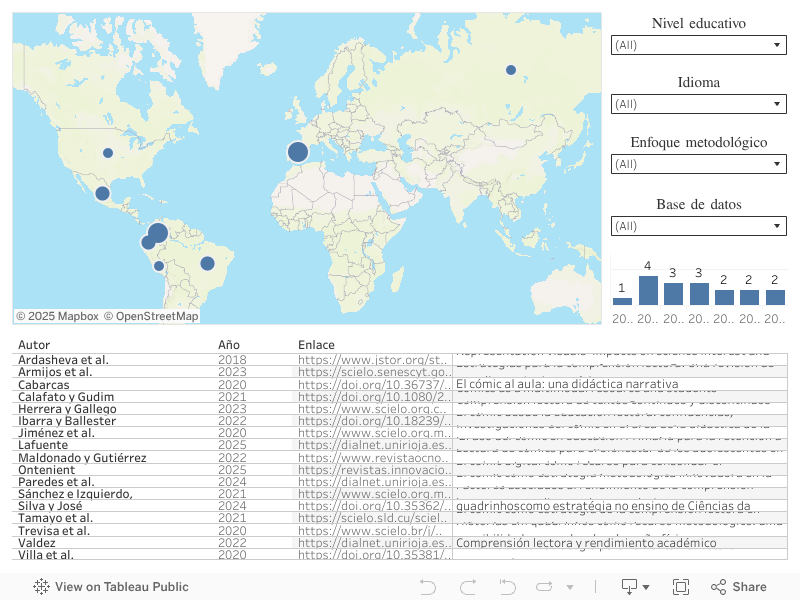The height and width of the screenshot is (600, 800).
Task: Open Calafato y Gudim doi link
Action: coord(374,396)
